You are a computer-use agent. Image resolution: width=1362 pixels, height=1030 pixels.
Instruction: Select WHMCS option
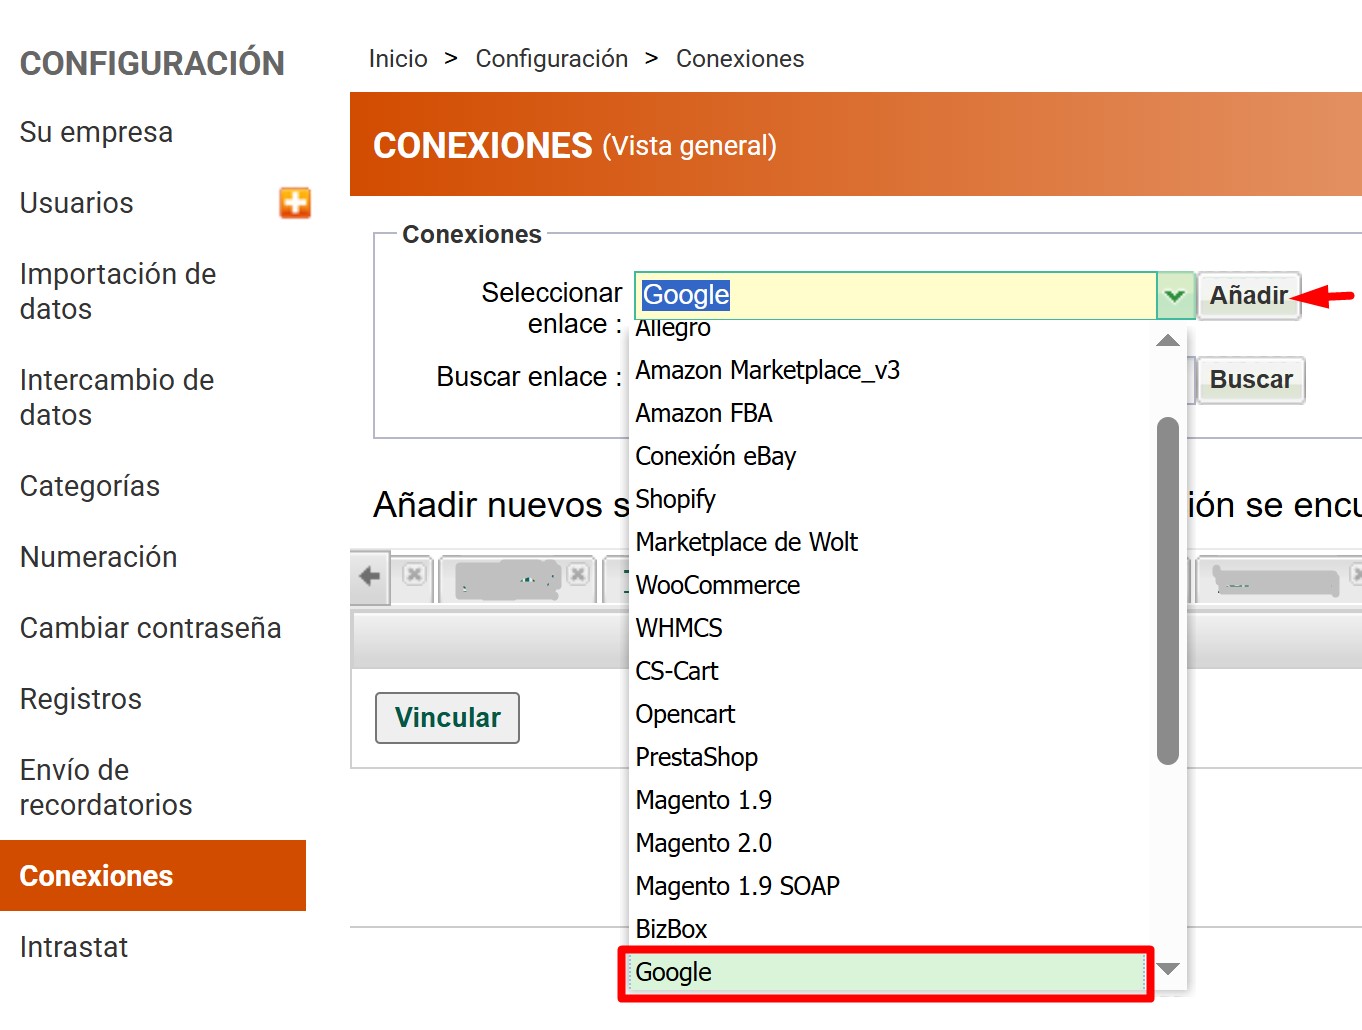tap(679, 628)
